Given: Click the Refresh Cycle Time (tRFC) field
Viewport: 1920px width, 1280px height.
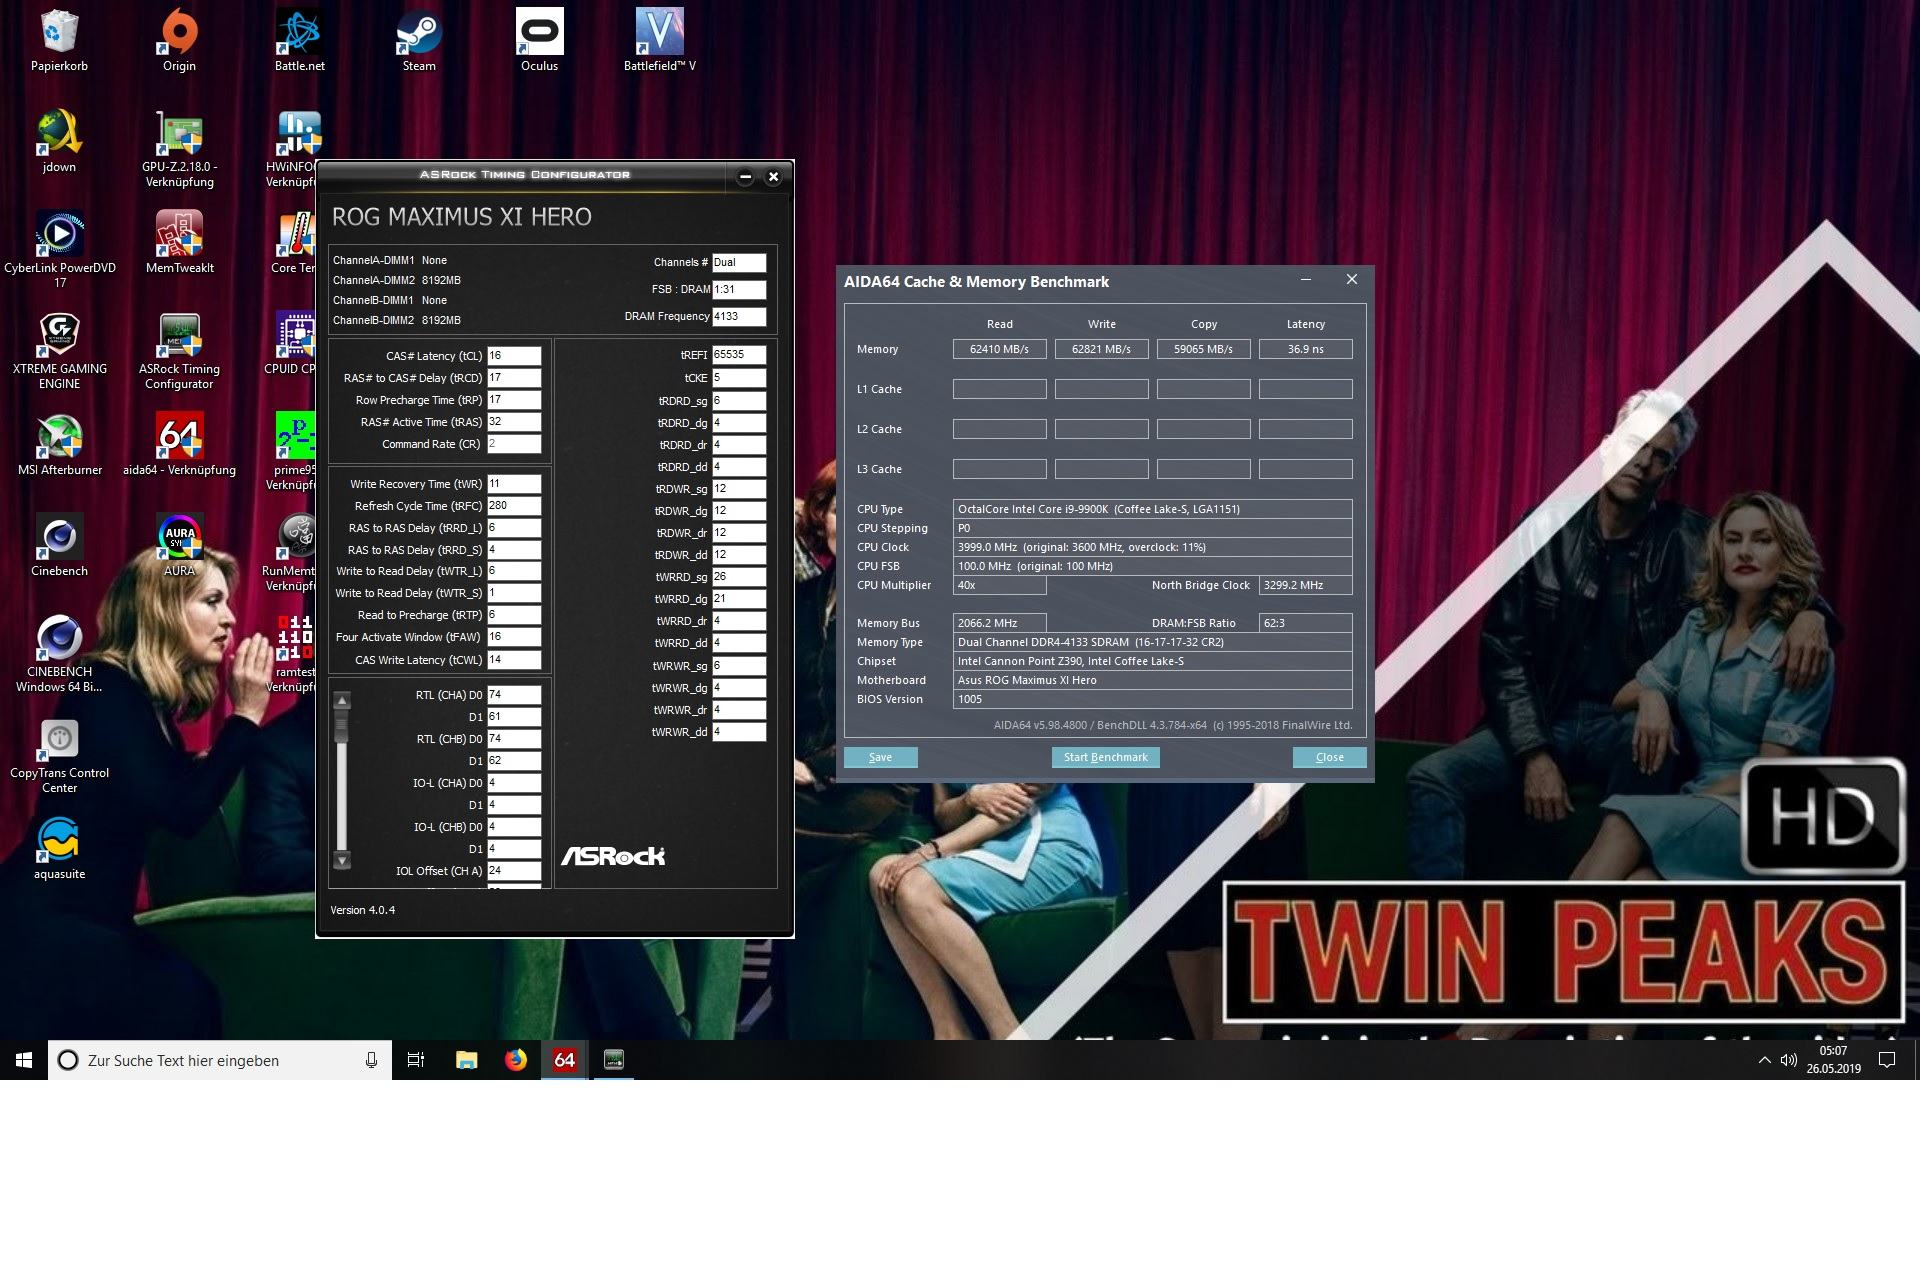Looking at the screenshot, I should coord(514,506).
